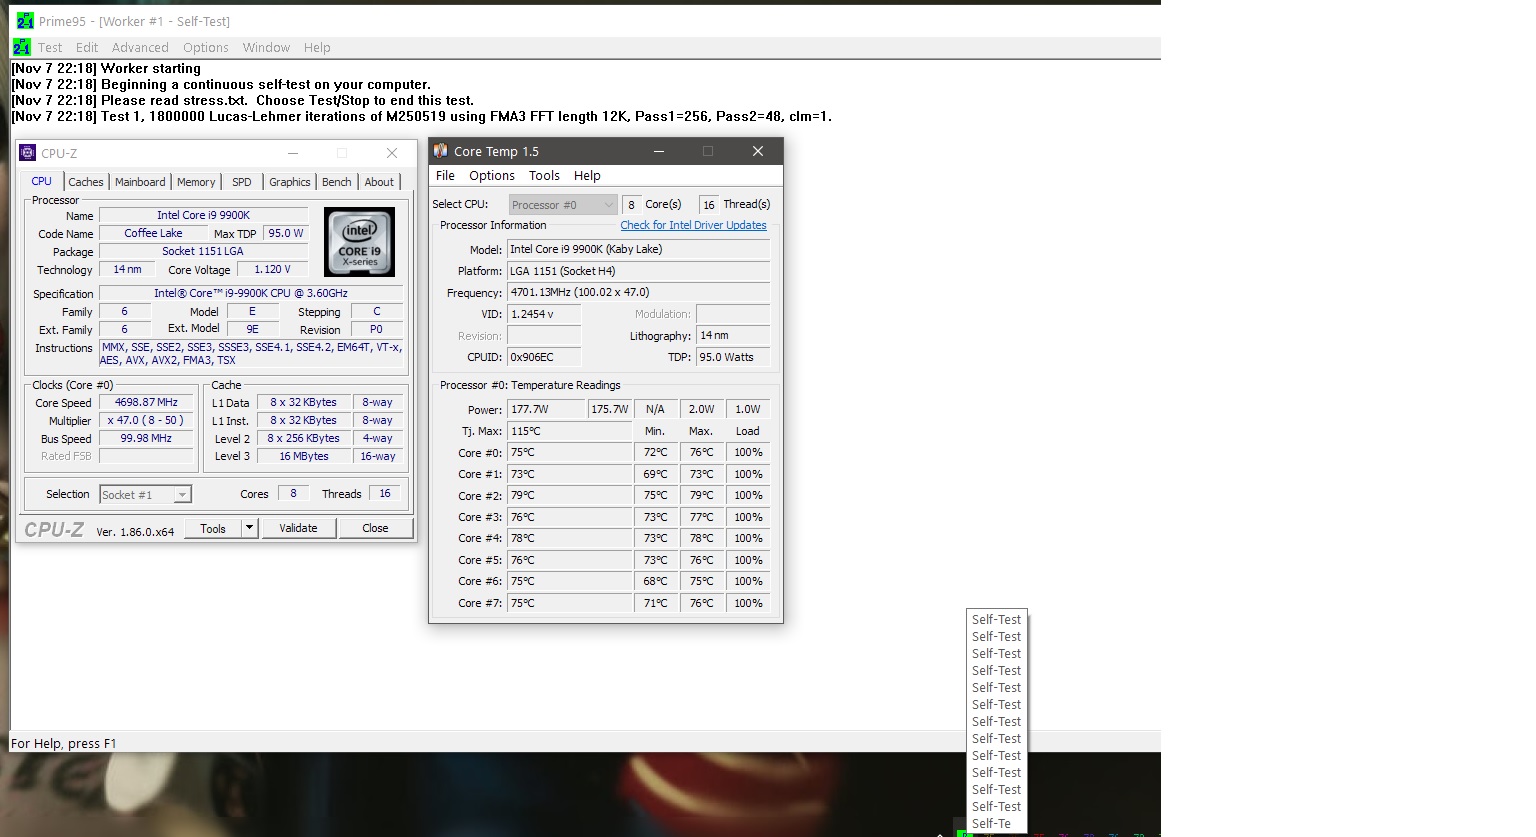Screen dimensions: 1536x837
Task: Switch to the SPD tab in CPU-Z
Action: point(242,182)
